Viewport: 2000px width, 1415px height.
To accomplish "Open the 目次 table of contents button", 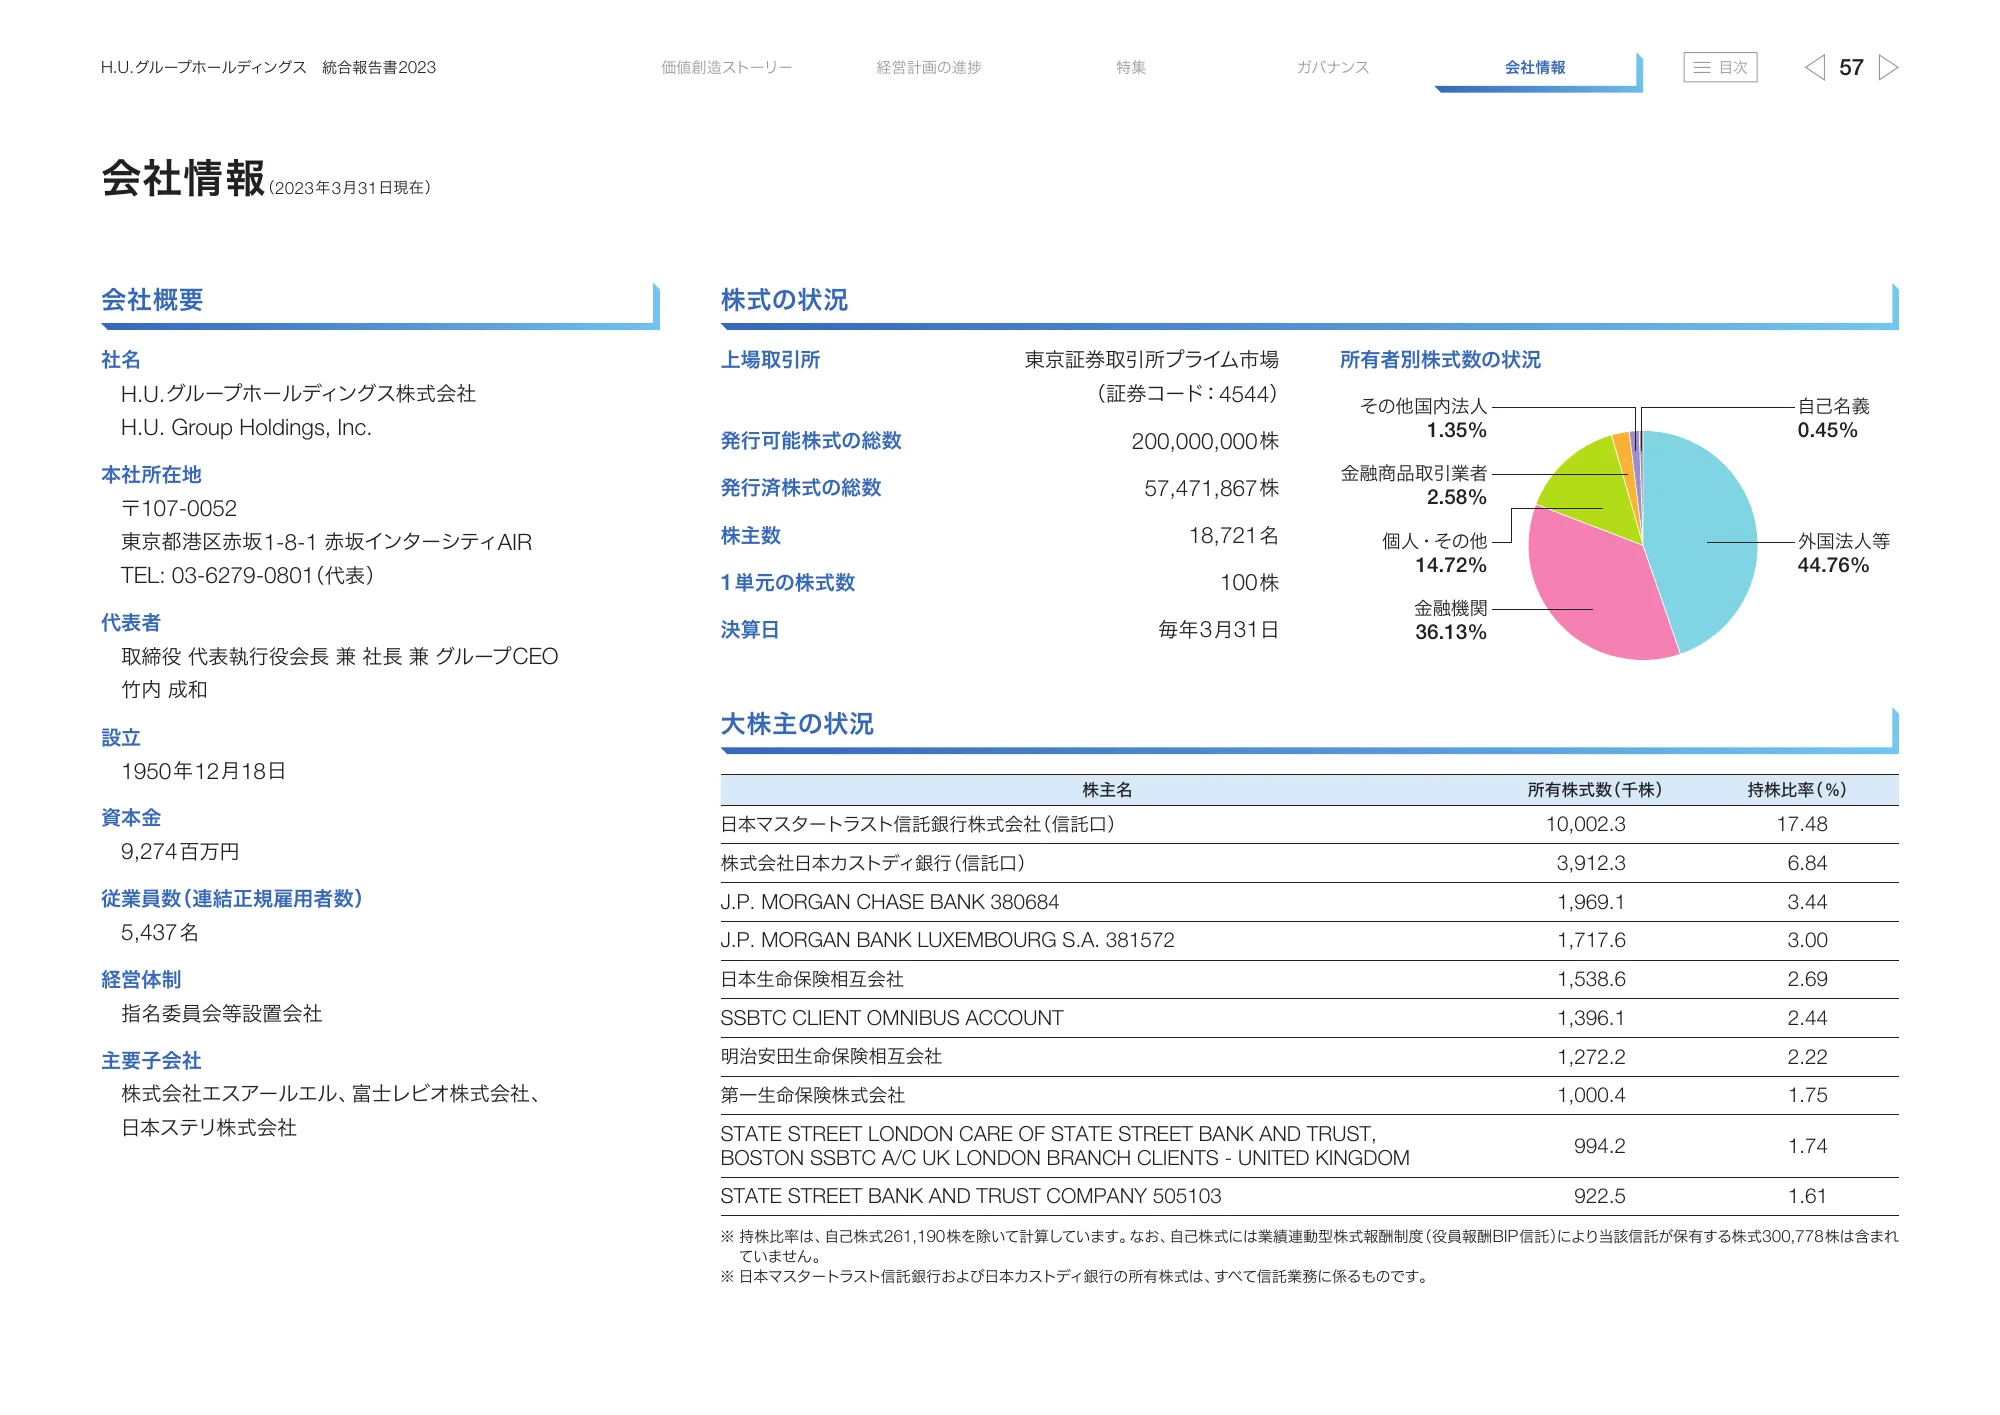I will [x=1720, y=67].
